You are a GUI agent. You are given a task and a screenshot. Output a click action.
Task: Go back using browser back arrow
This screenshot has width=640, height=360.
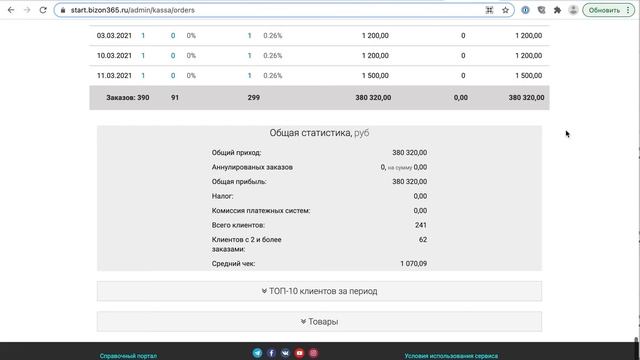pos(11,10)
